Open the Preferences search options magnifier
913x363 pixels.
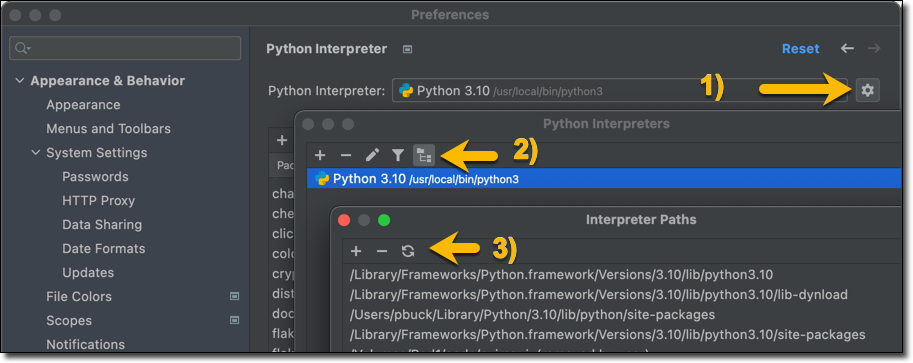pos(22,48)
